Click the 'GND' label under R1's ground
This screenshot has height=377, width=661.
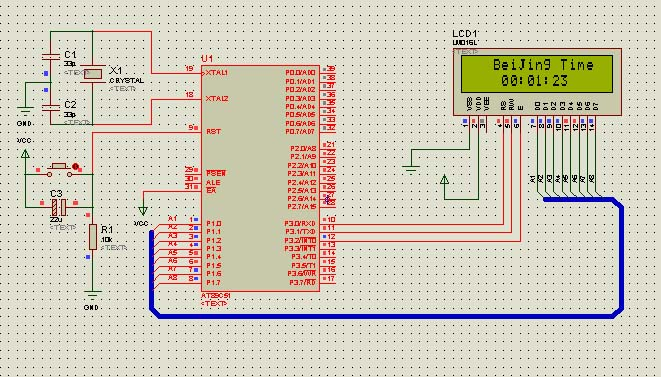pos(91,307)
